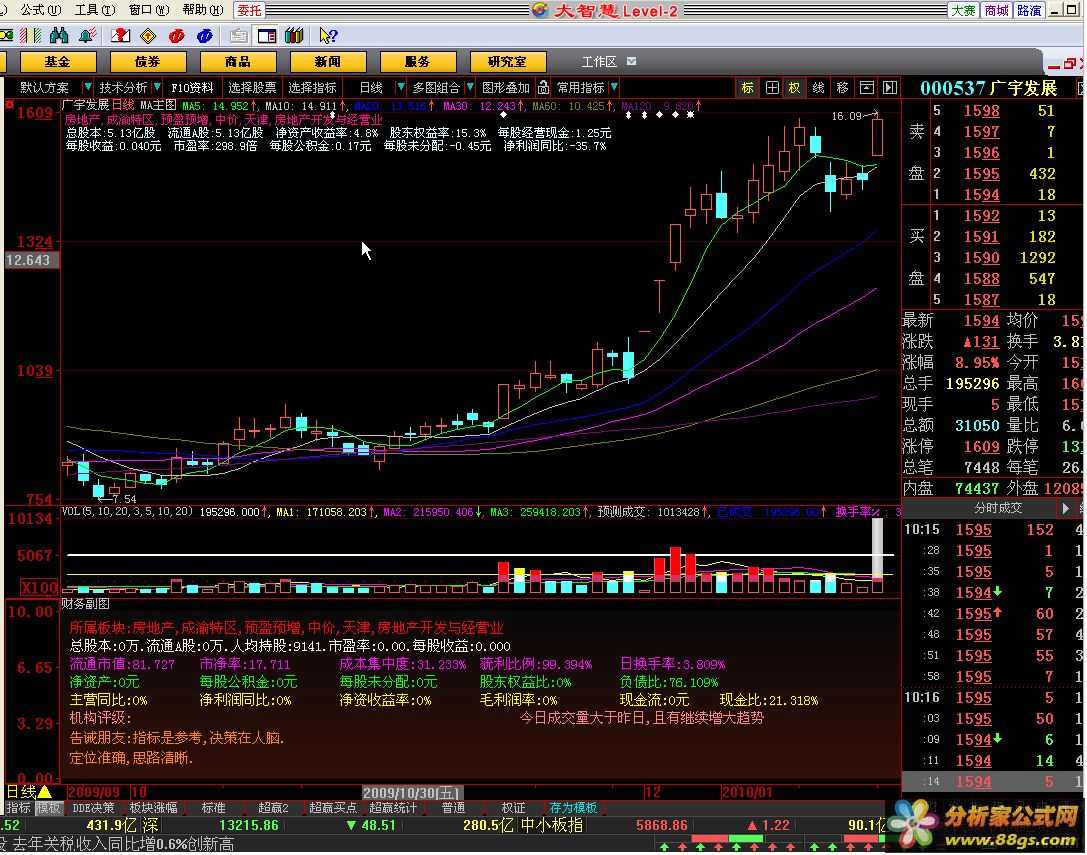Click the 路演 title bar button
The width and height of the screenshot is (1087, 855).
1029,10
